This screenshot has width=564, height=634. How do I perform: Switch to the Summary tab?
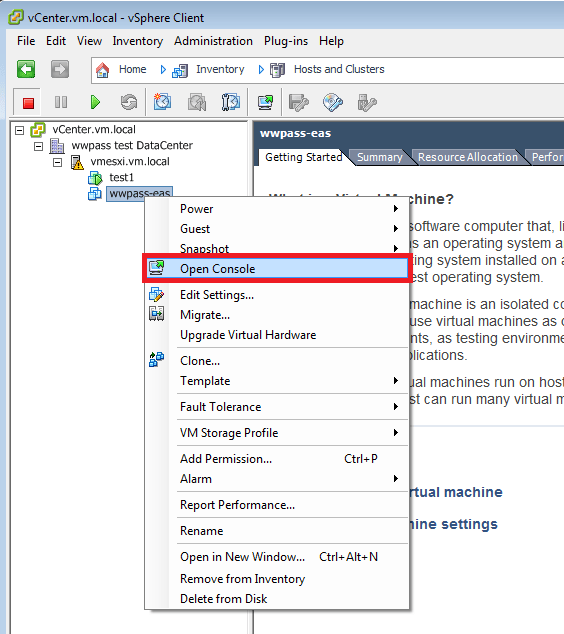coord(379,157)
